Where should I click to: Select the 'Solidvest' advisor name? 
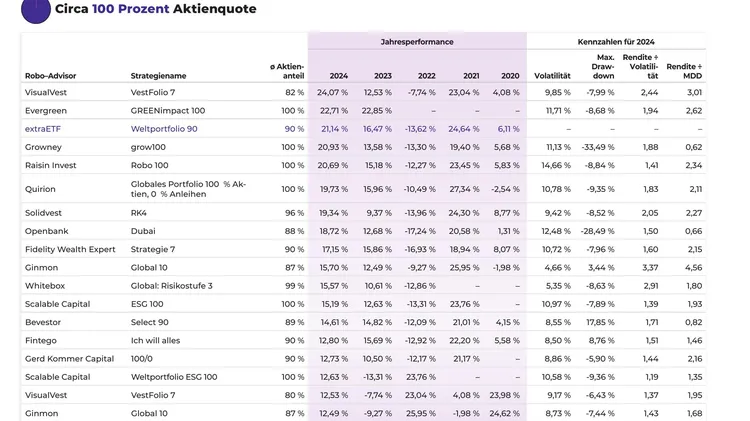44,213
